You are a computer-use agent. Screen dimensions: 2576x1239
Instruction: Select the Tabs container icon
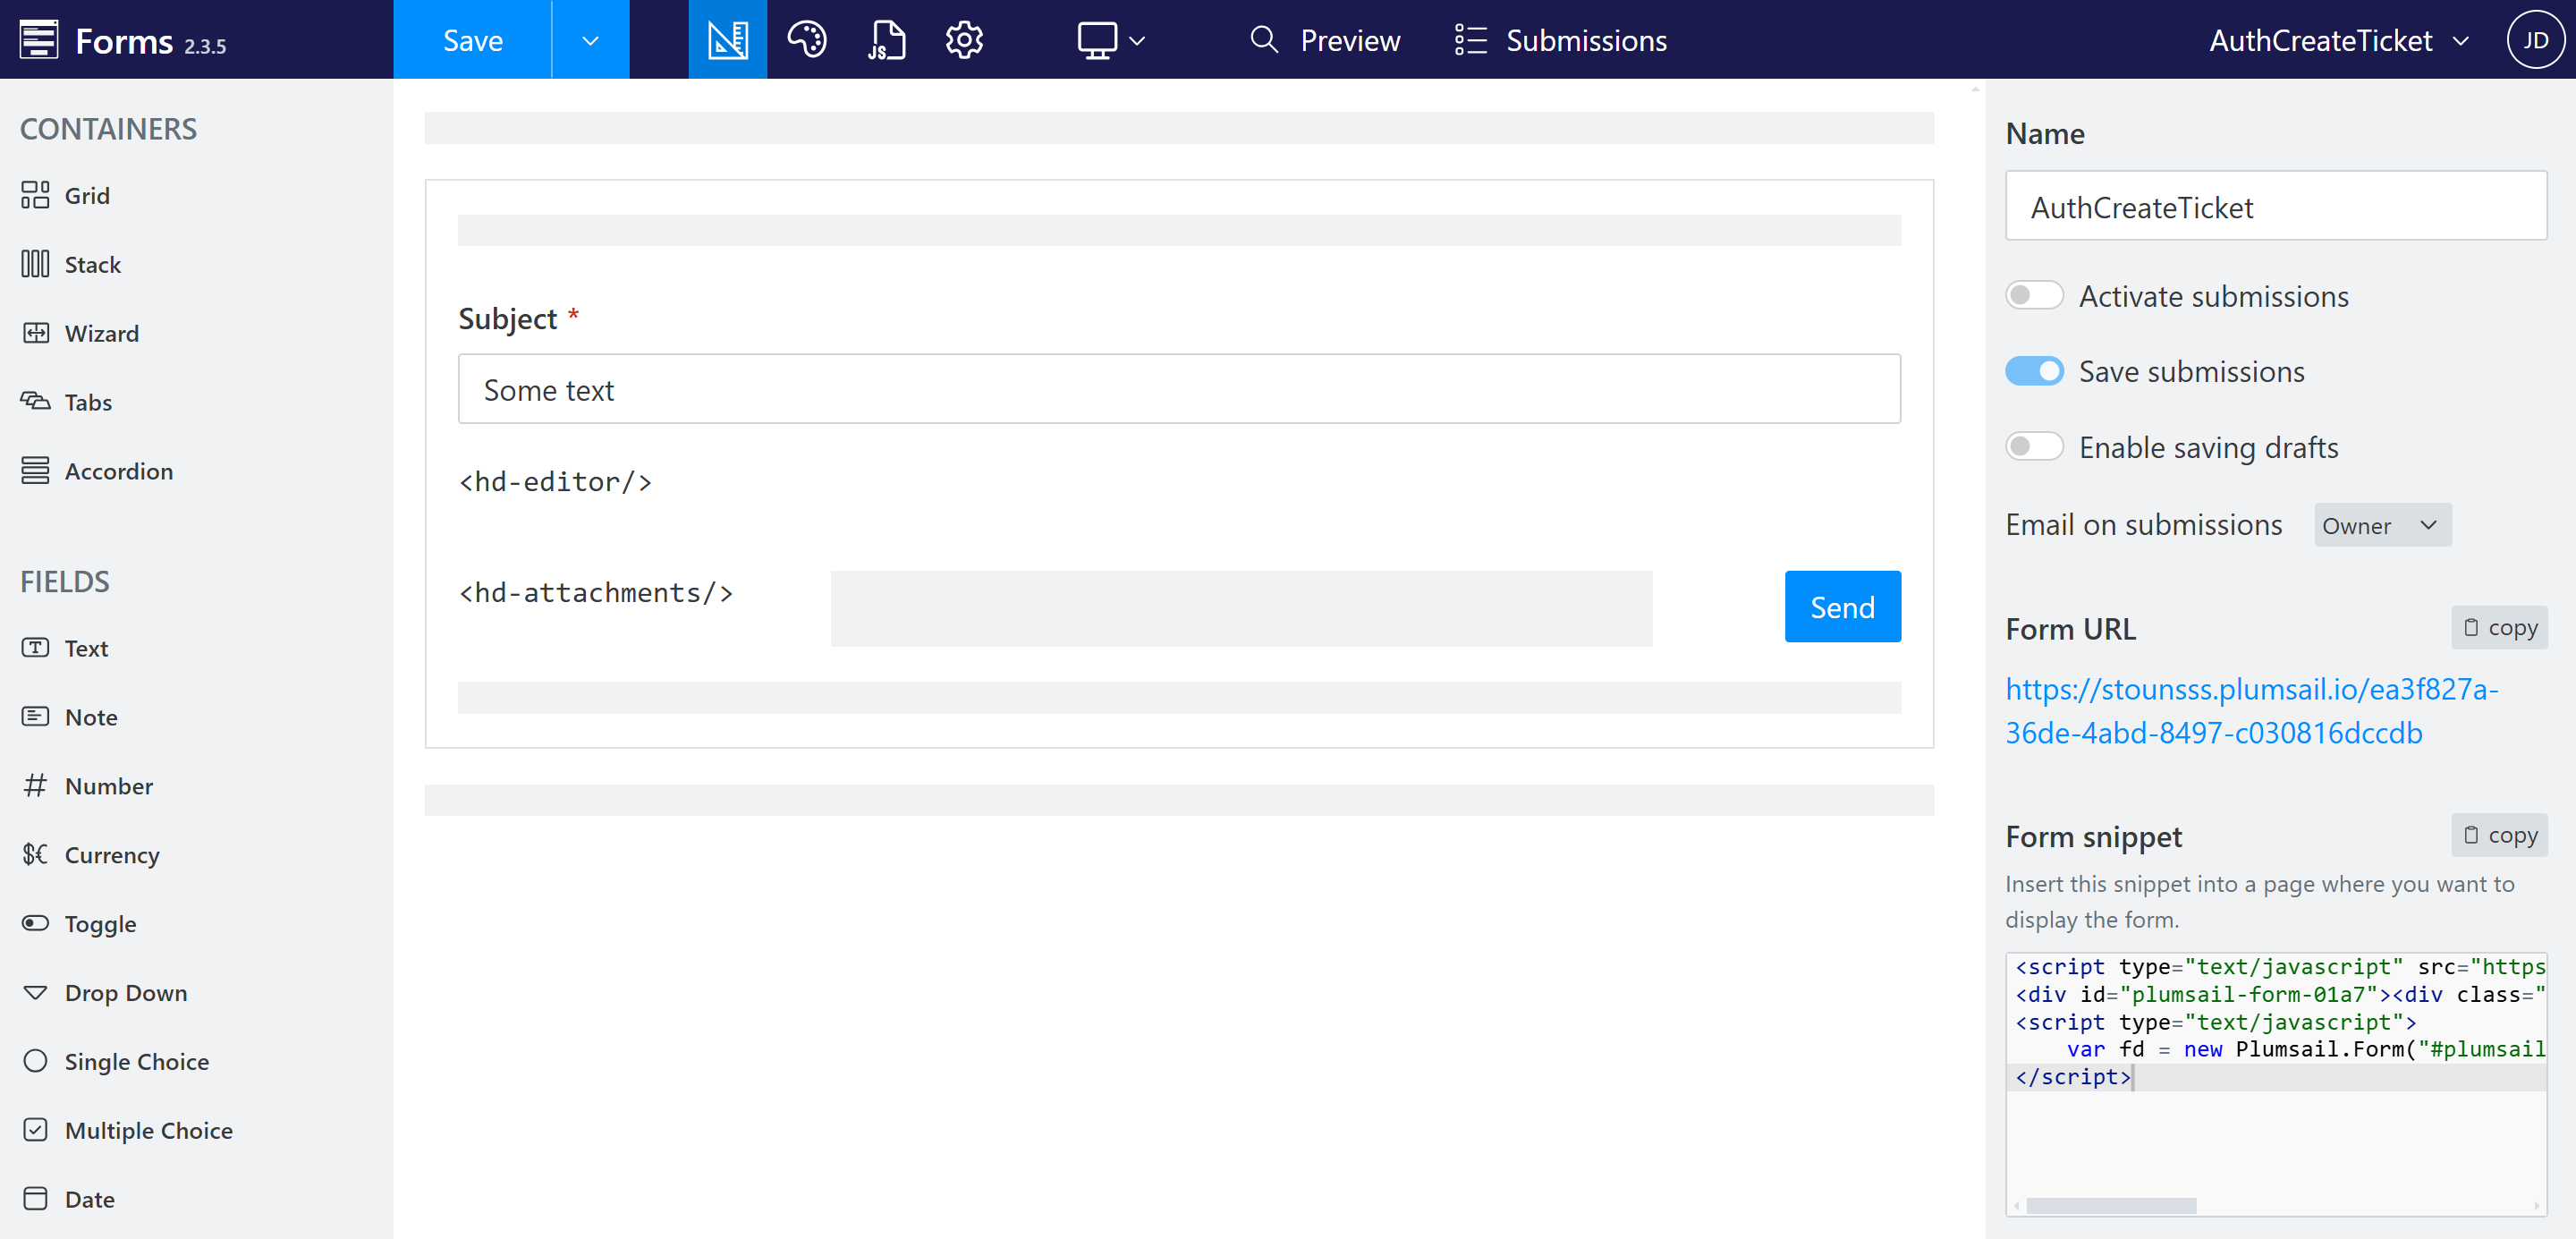tap(35, 402)
